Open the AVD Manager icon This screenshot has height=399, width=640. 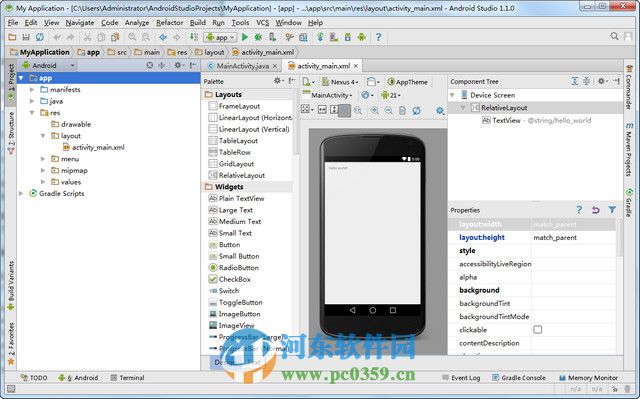pos(334,38)
